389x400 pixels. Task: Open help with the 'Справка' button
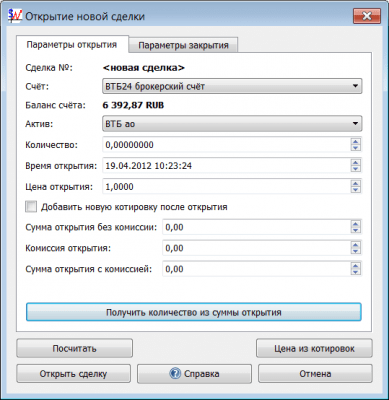pos(194,374)
